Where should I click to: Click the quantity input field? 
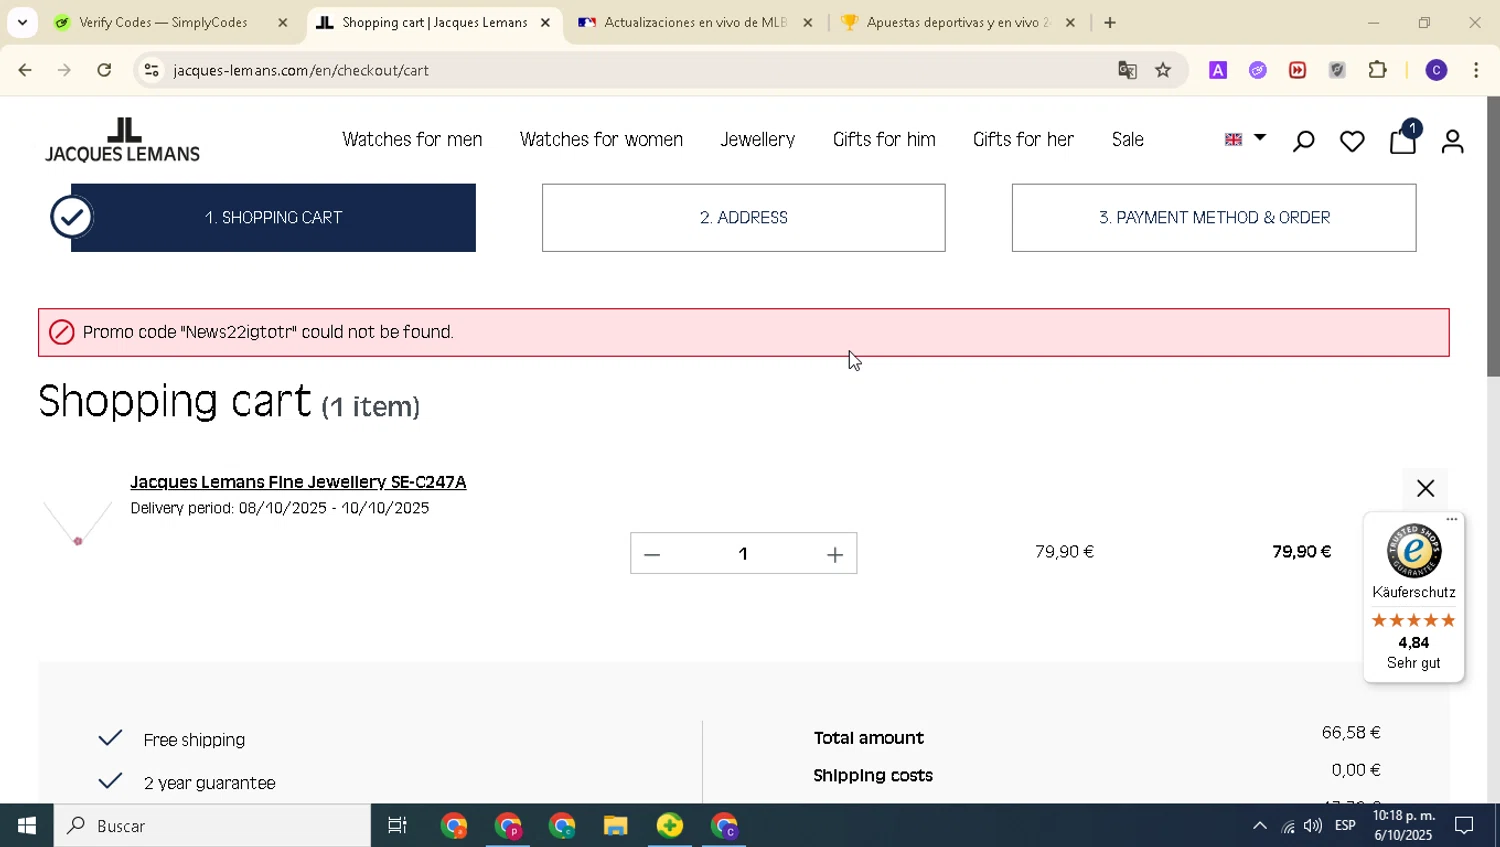coord(743,554)
